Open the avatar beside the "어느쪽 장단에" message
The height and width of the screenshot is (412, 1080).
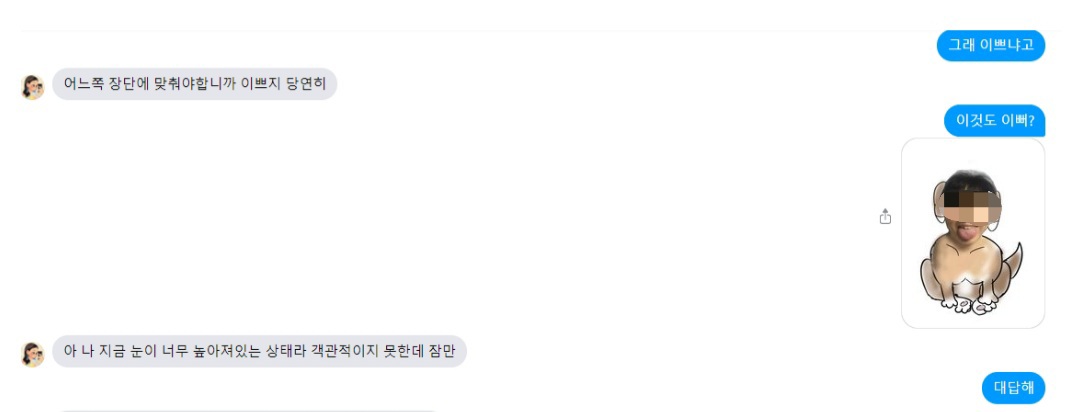[33, 86]
